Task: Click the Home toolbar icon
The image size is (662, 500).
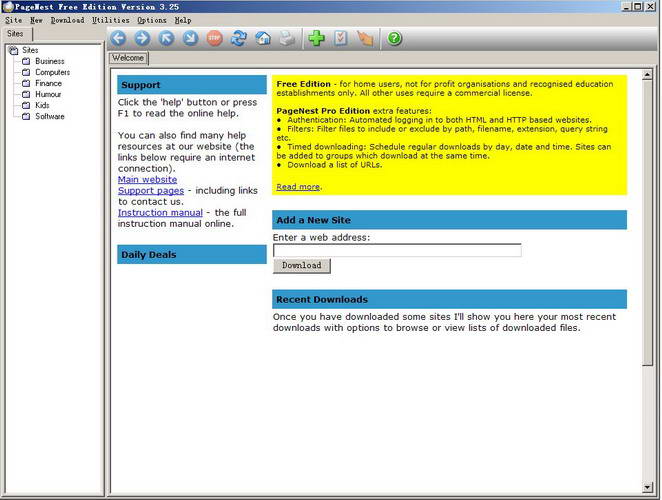Action: 263,38
